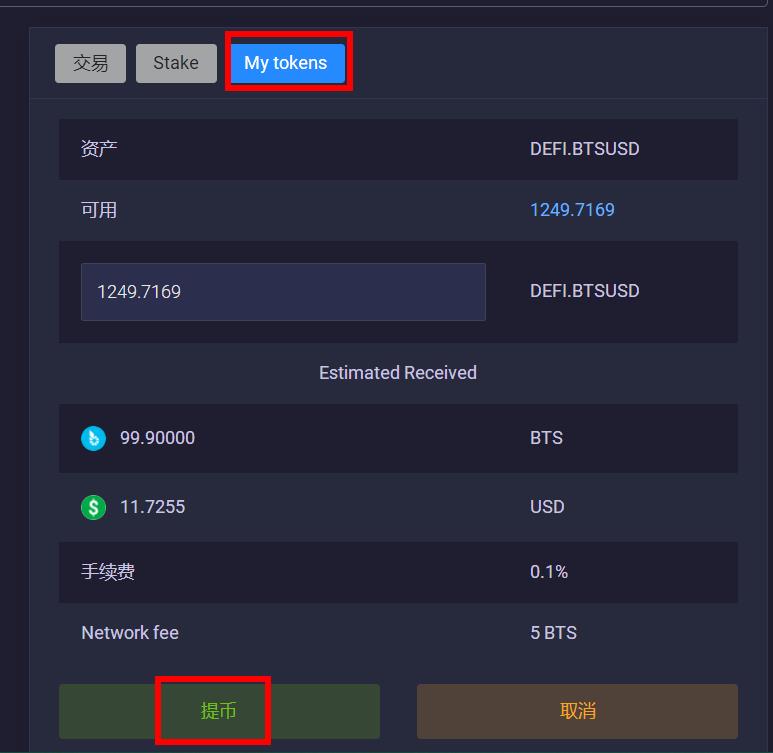The width and height of the screenshot is (773, 753).
Task: Click the 99.90000 estimated BTS amount
Action: coord(157,438)
